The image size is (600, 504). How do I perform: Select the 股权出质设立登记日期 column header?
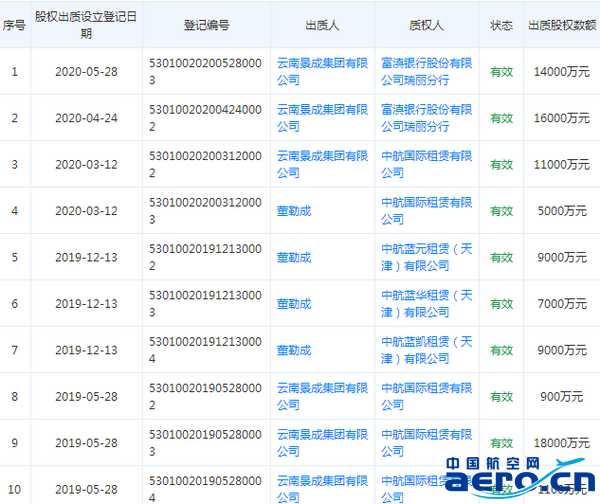click(x=86, y=25)
